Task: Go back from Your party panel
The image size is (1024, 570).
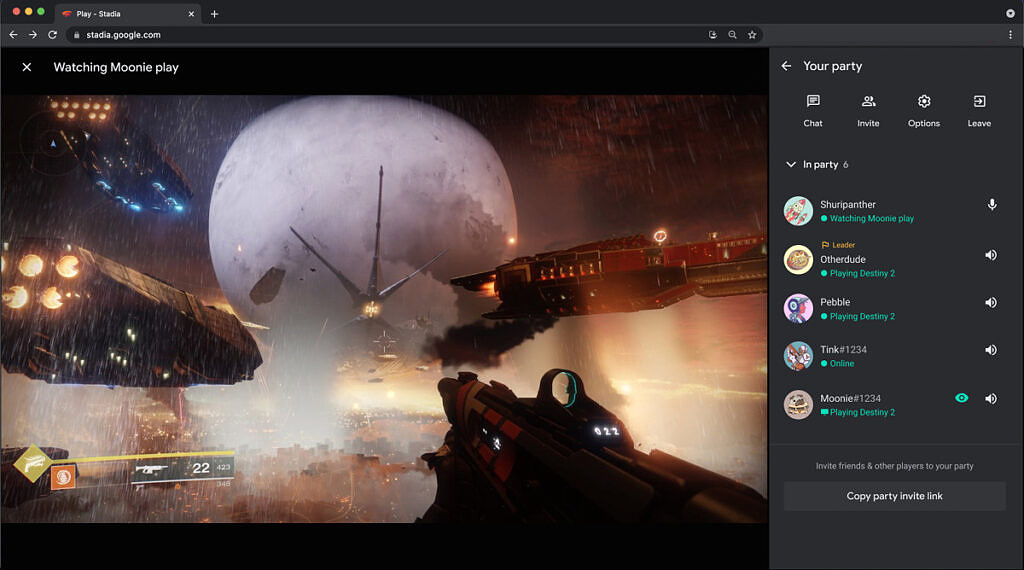Action: tap(786, 66)
